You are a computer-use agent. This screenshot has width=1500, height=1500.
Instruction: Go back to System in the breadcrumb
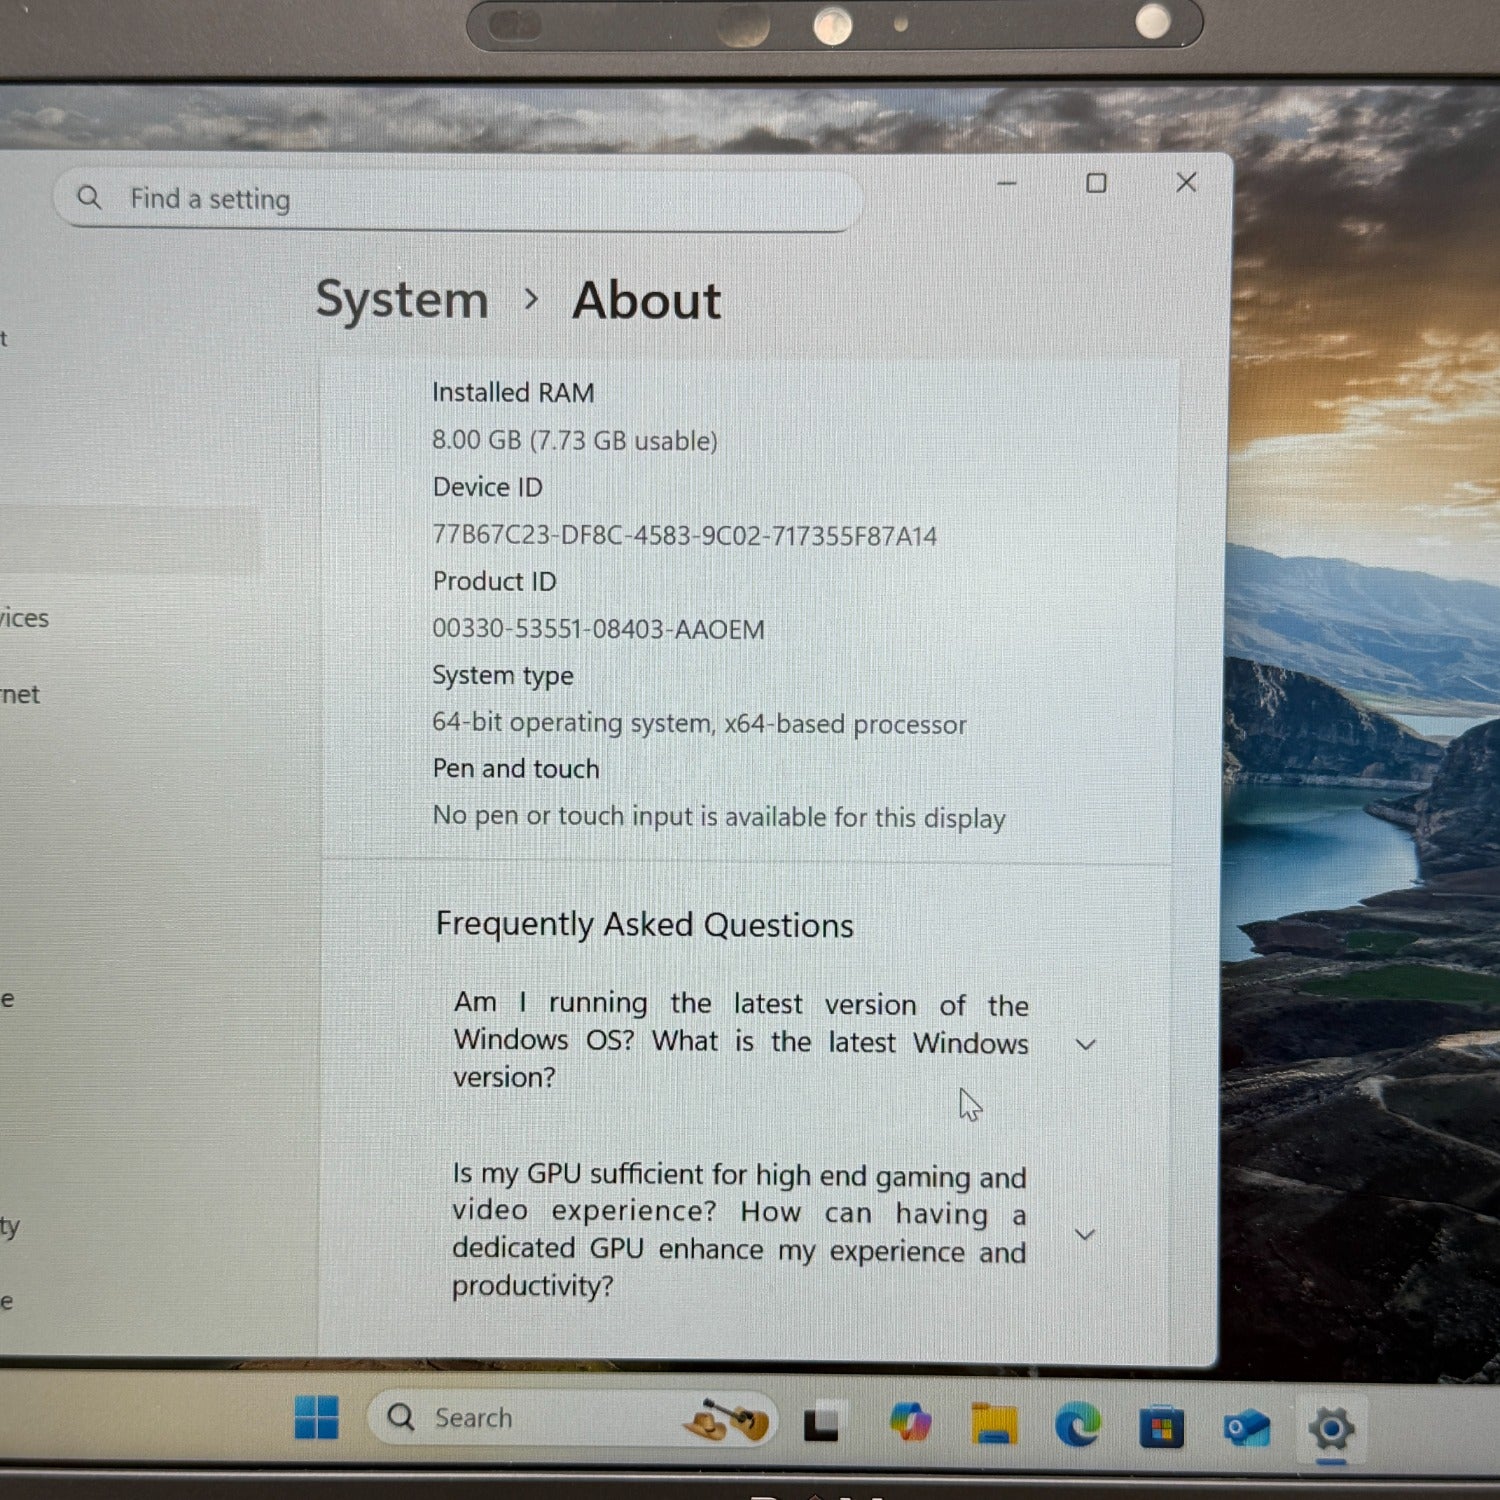402,300
